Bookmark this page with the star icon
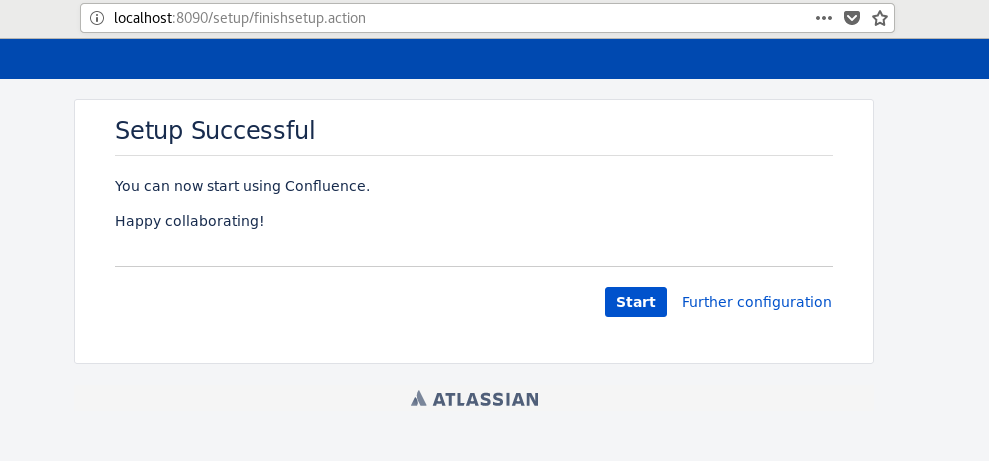 point(880,18)
